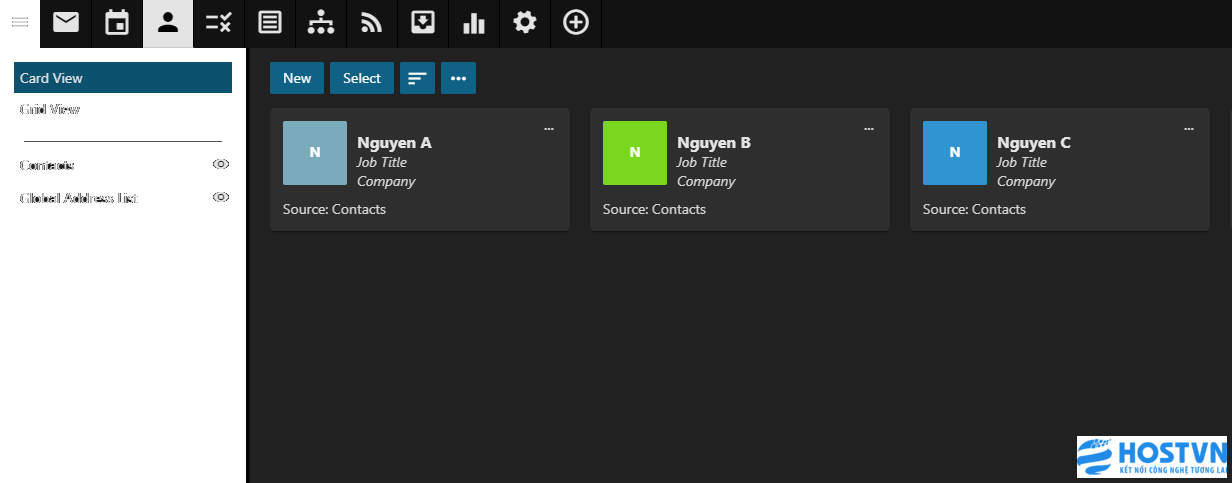Open Nguyen A card options menu
1232x483 pixels.
pyautogui.click(x=548, y=129)
